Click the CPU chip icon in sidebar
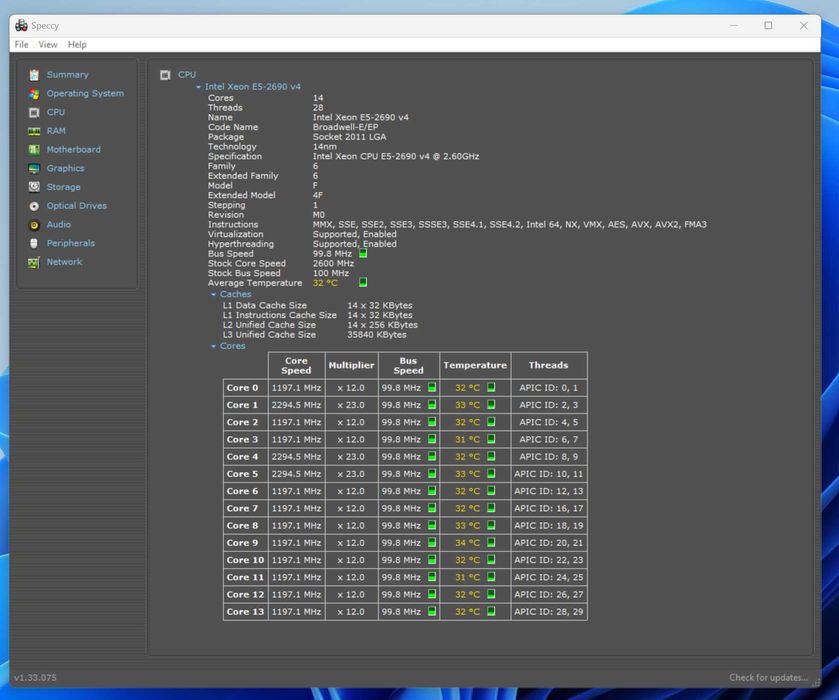Viewport: 839px width, 700px height. 34,112
